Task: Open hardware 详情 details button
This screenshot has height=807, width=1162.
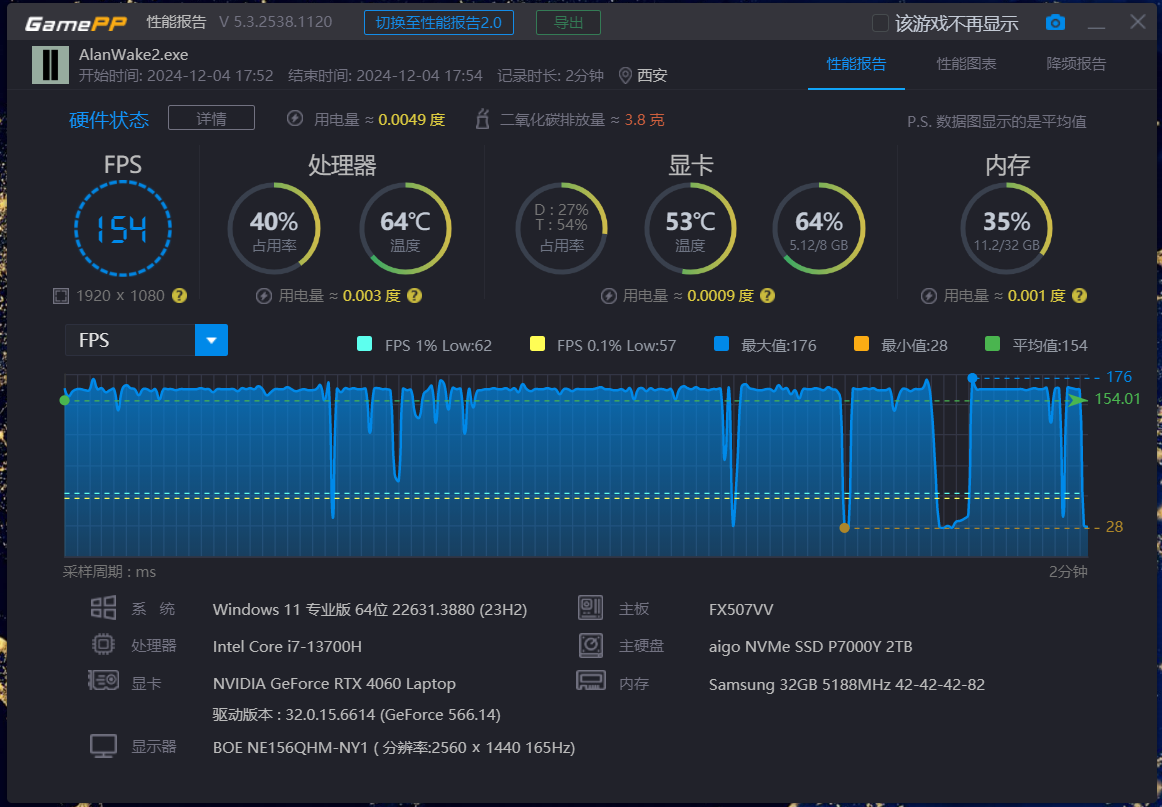Action: coord(211,118)
